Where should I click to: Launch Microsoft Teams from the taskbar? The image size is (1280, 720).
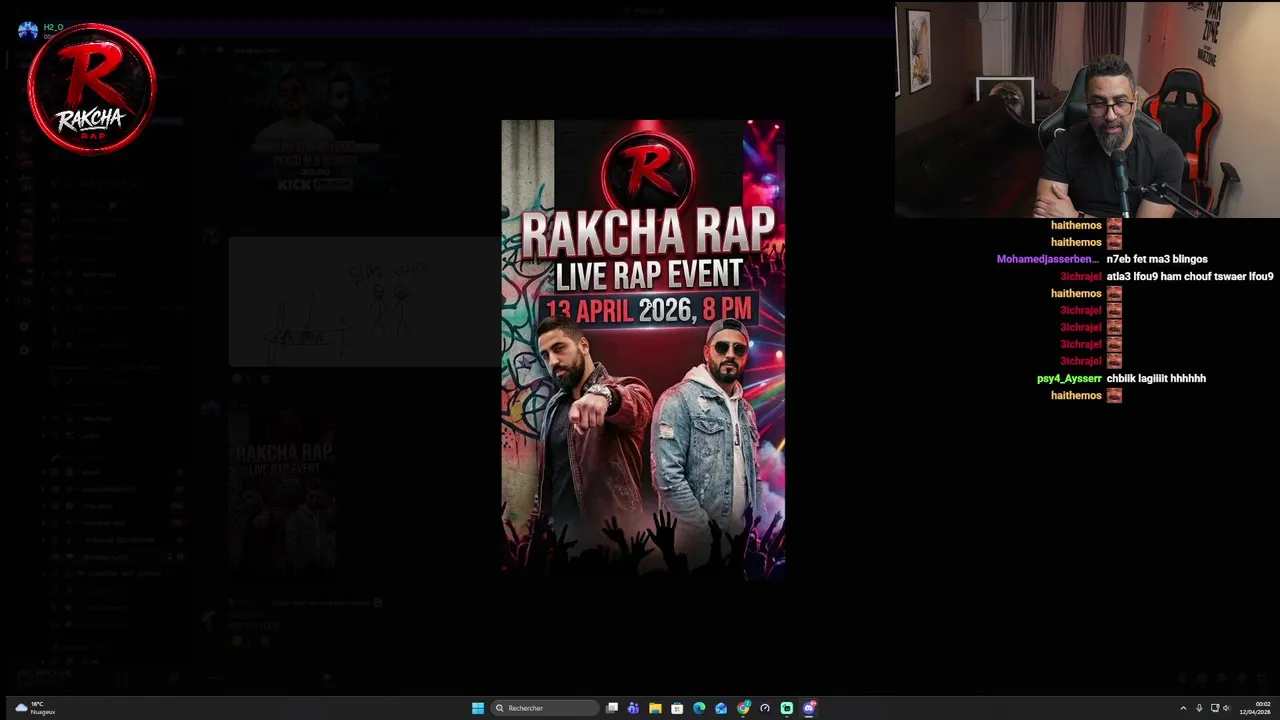633,708
